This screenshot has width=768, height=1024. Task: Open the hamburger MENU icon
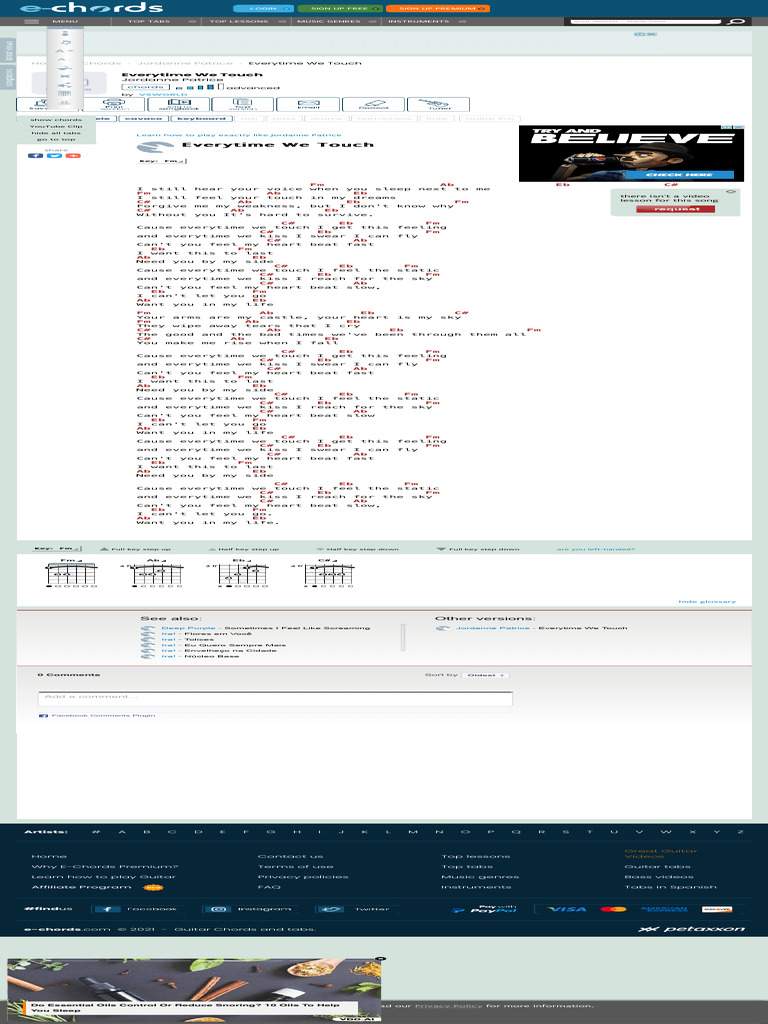(x=31, y=22)
